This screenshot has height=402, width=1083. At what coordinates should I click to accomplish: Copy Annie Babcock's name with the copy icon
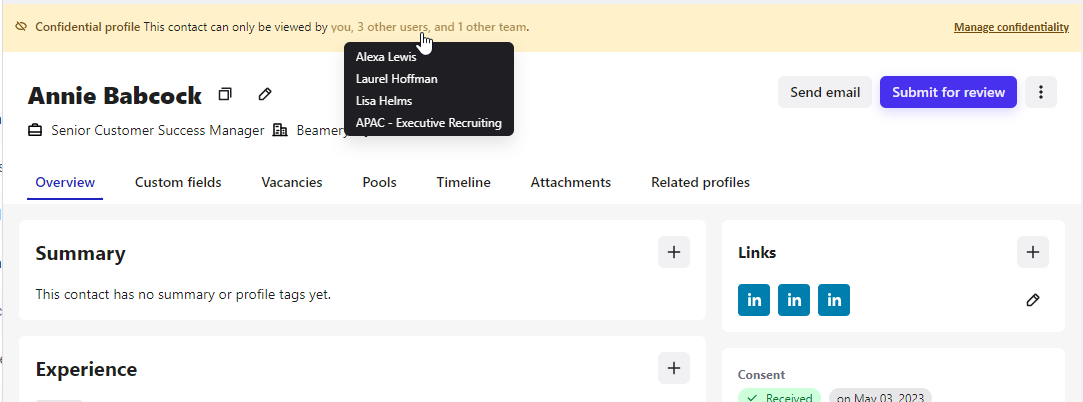(224, 94)
